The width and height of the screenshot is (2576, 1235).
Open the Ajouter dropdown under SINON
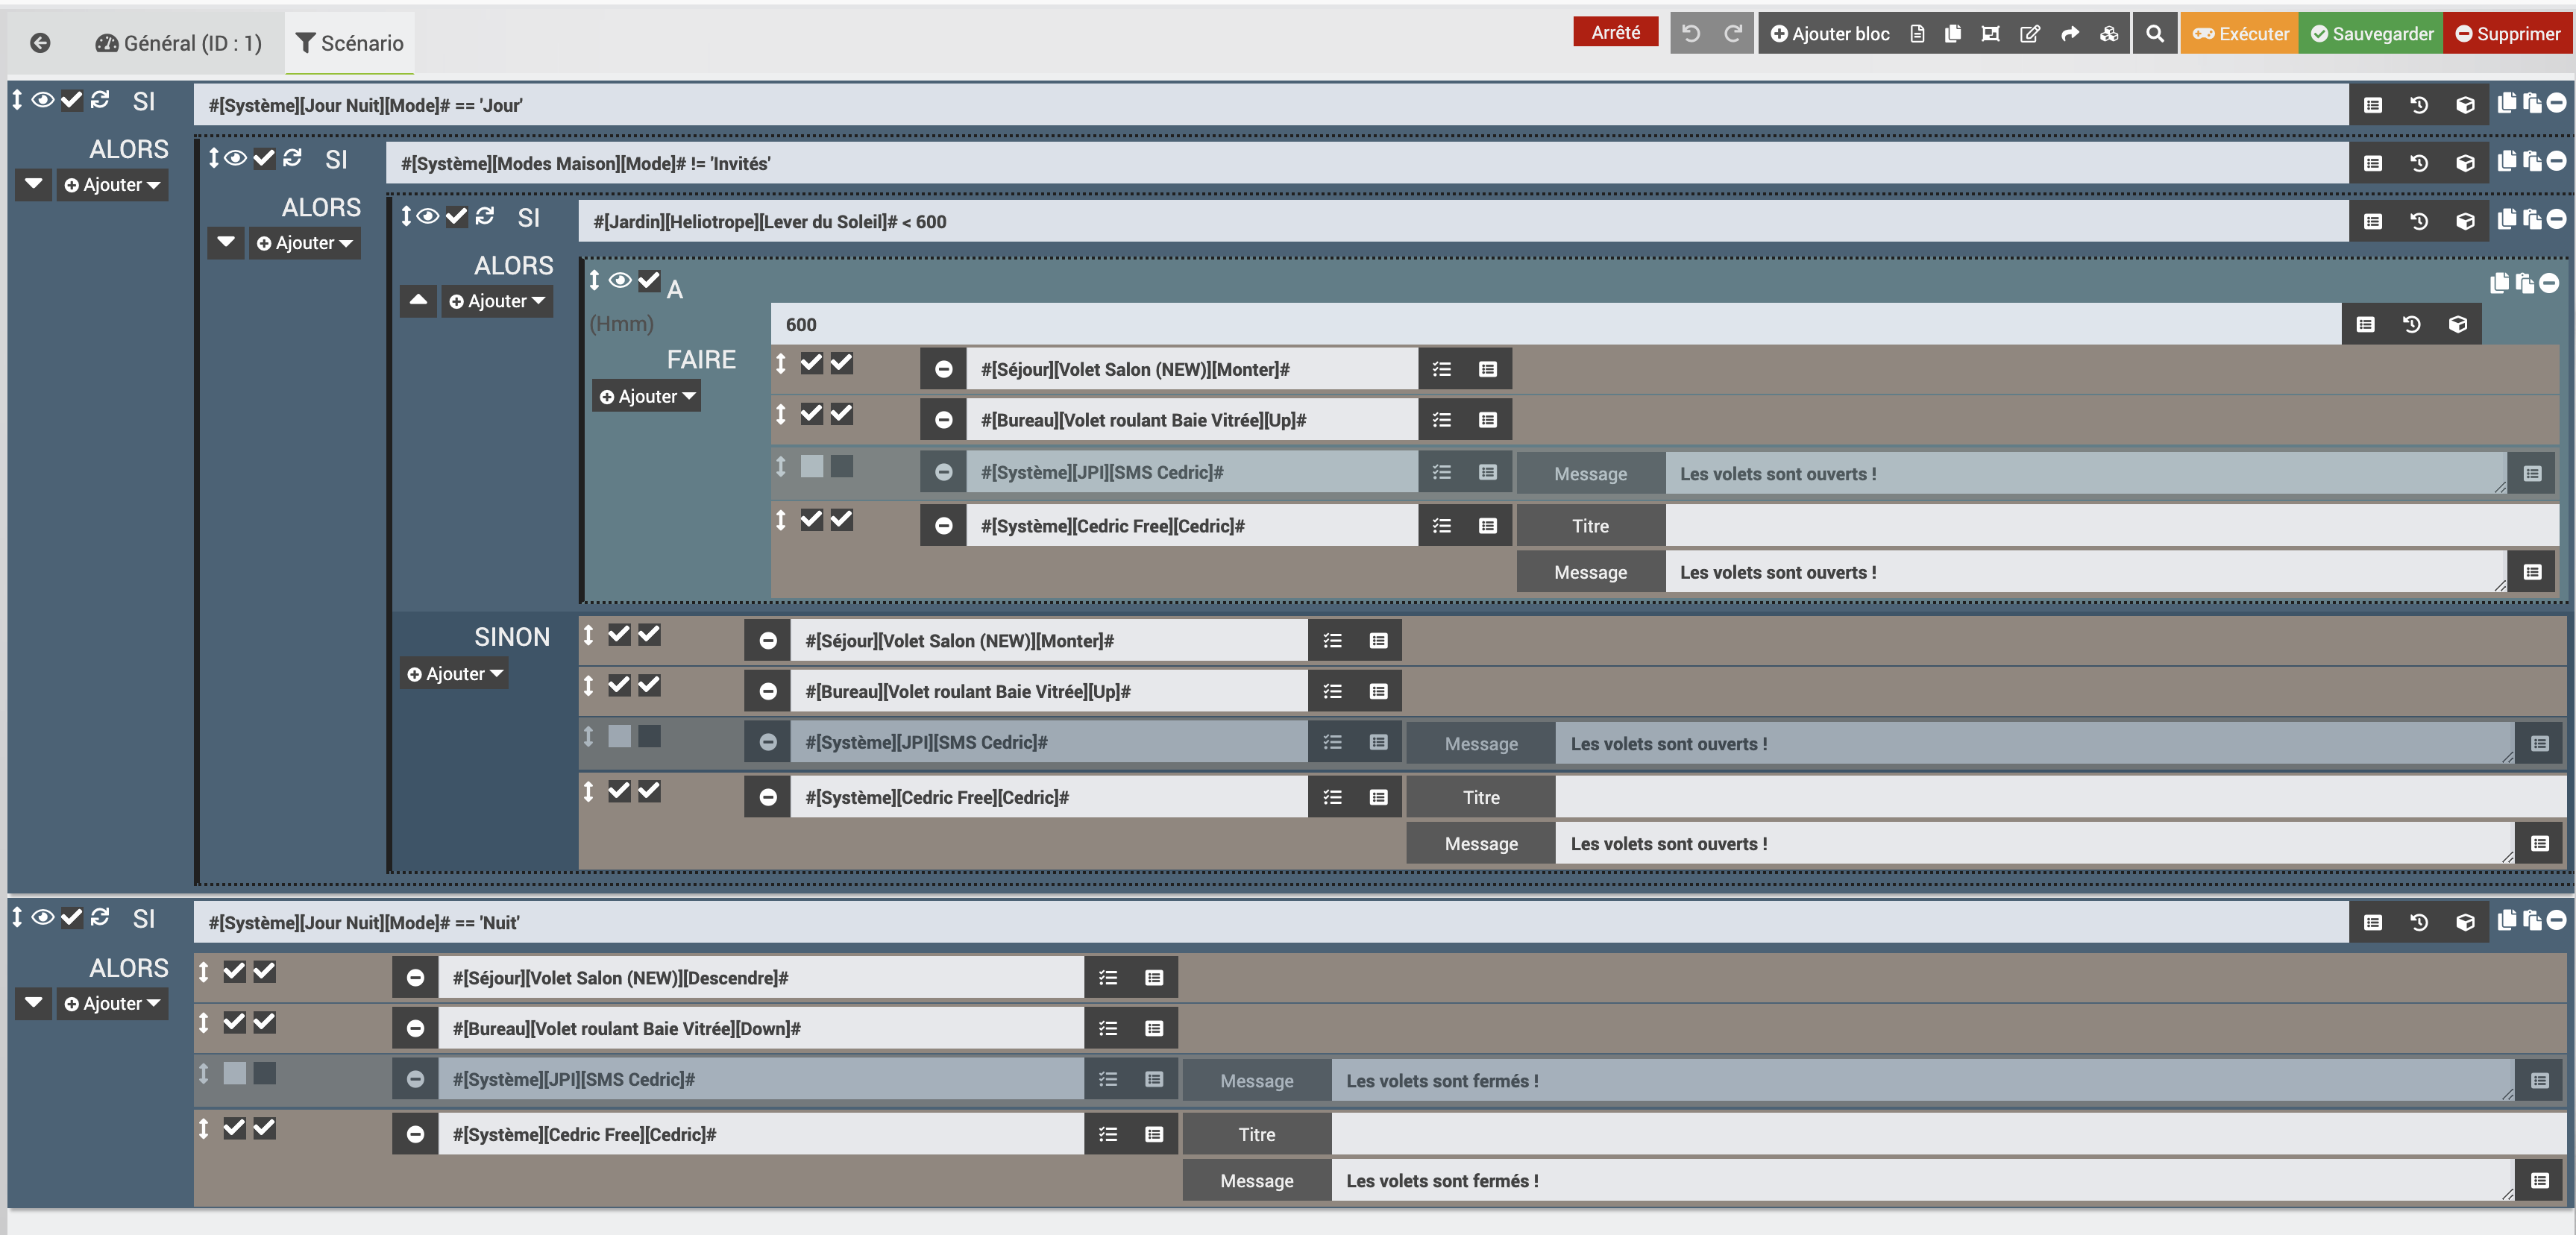point(454,674)
